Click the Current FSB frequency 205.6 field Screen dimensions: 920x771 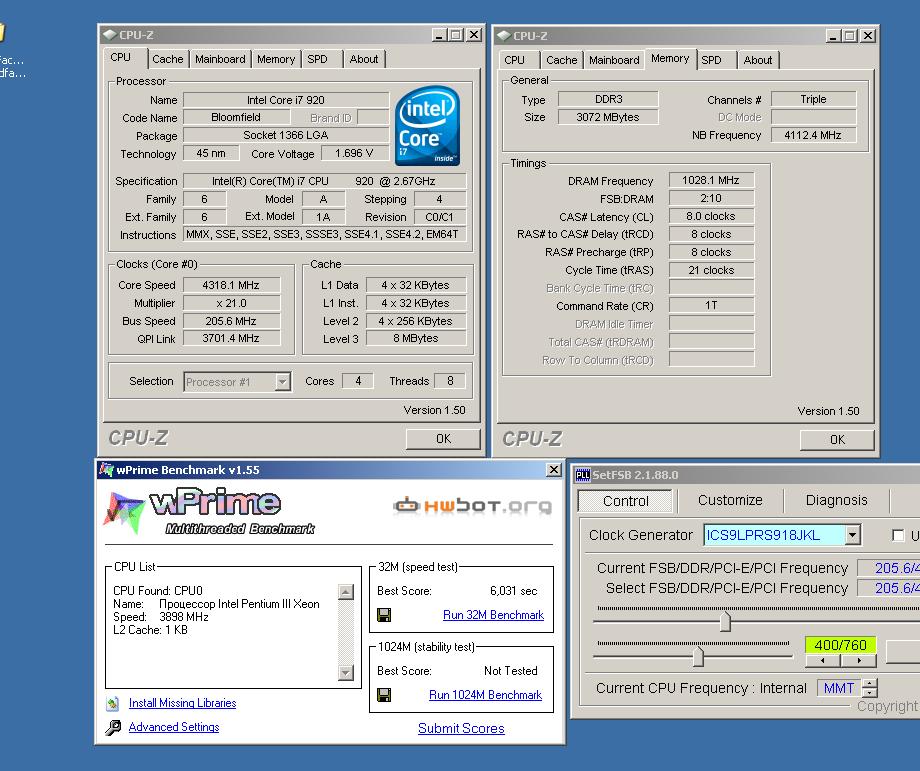[x=888, y=568]
